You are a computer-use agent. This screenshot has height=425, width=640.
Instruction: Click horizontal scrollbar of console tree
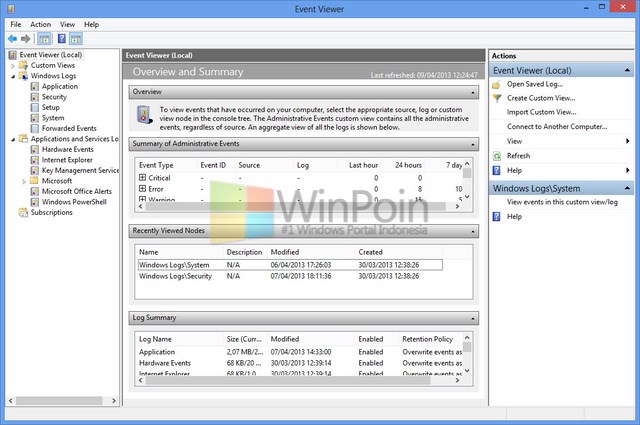coord(59,401)
